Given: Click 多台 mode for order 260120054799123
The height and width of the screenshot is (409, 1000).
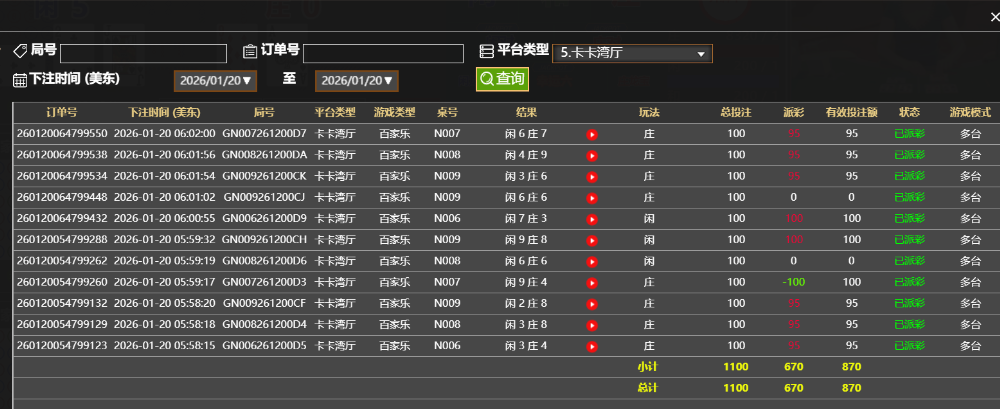Looking at the screenshot, I should 970,345.
